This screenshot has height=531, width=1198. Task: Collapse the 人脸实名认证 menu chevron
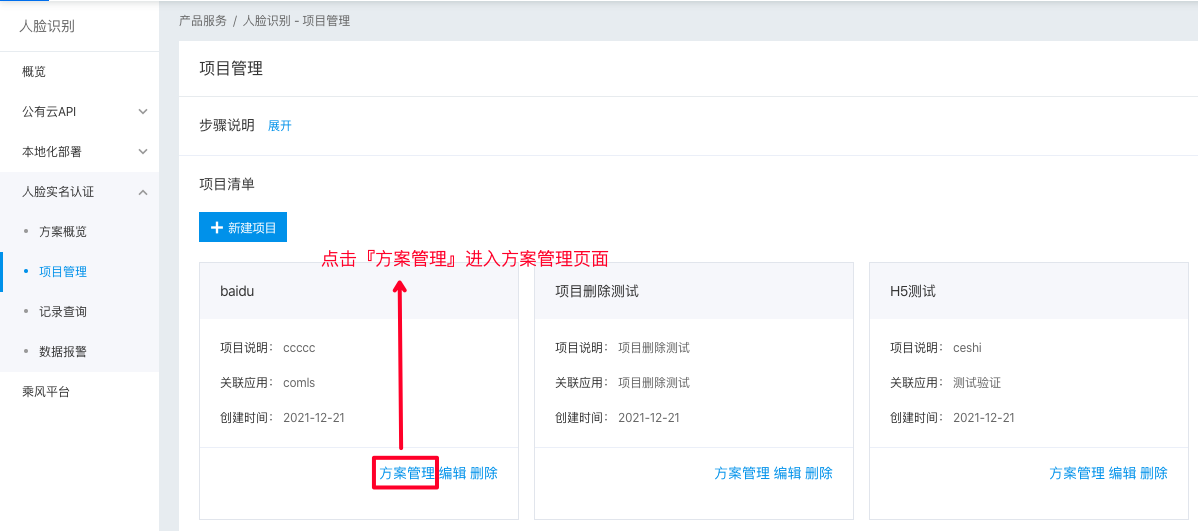click(x=143, y=192)
